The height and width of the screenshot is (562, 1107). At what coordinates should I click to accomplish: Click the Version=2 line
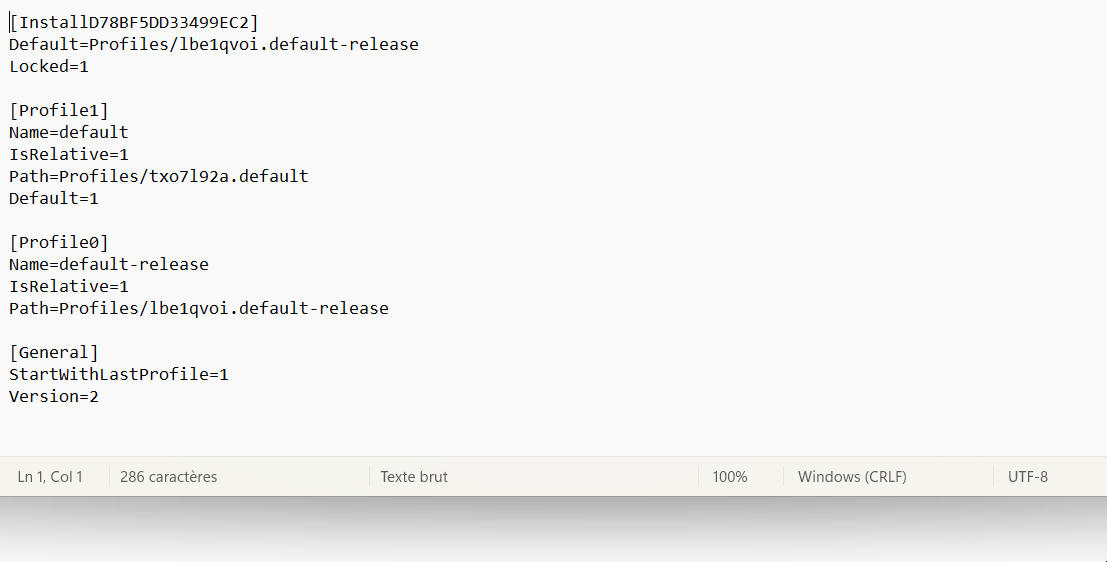(54, 396)
